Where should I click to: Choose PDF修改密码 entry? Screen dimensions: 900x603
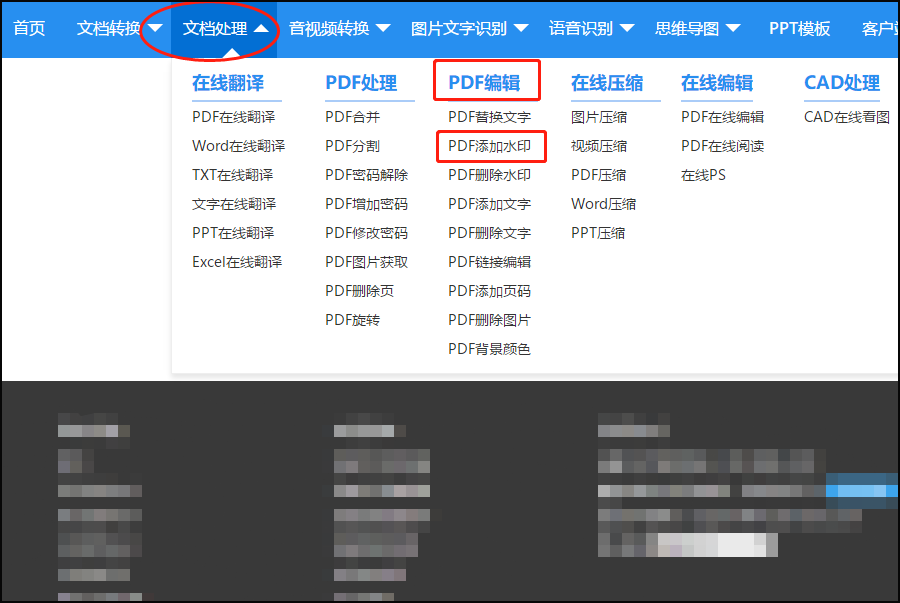click(366, 233)
